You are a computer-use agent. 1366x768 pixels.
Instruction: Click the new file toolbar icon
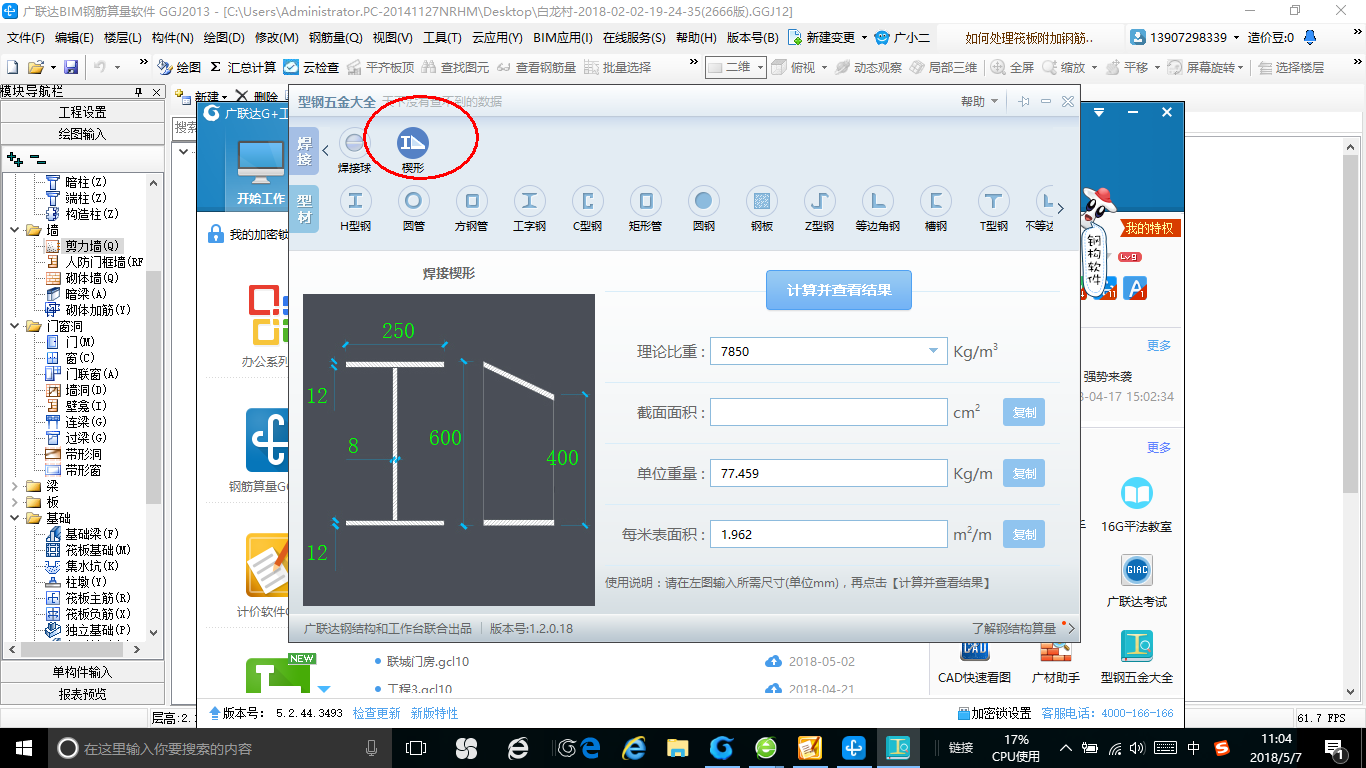[x=12, y=67]
